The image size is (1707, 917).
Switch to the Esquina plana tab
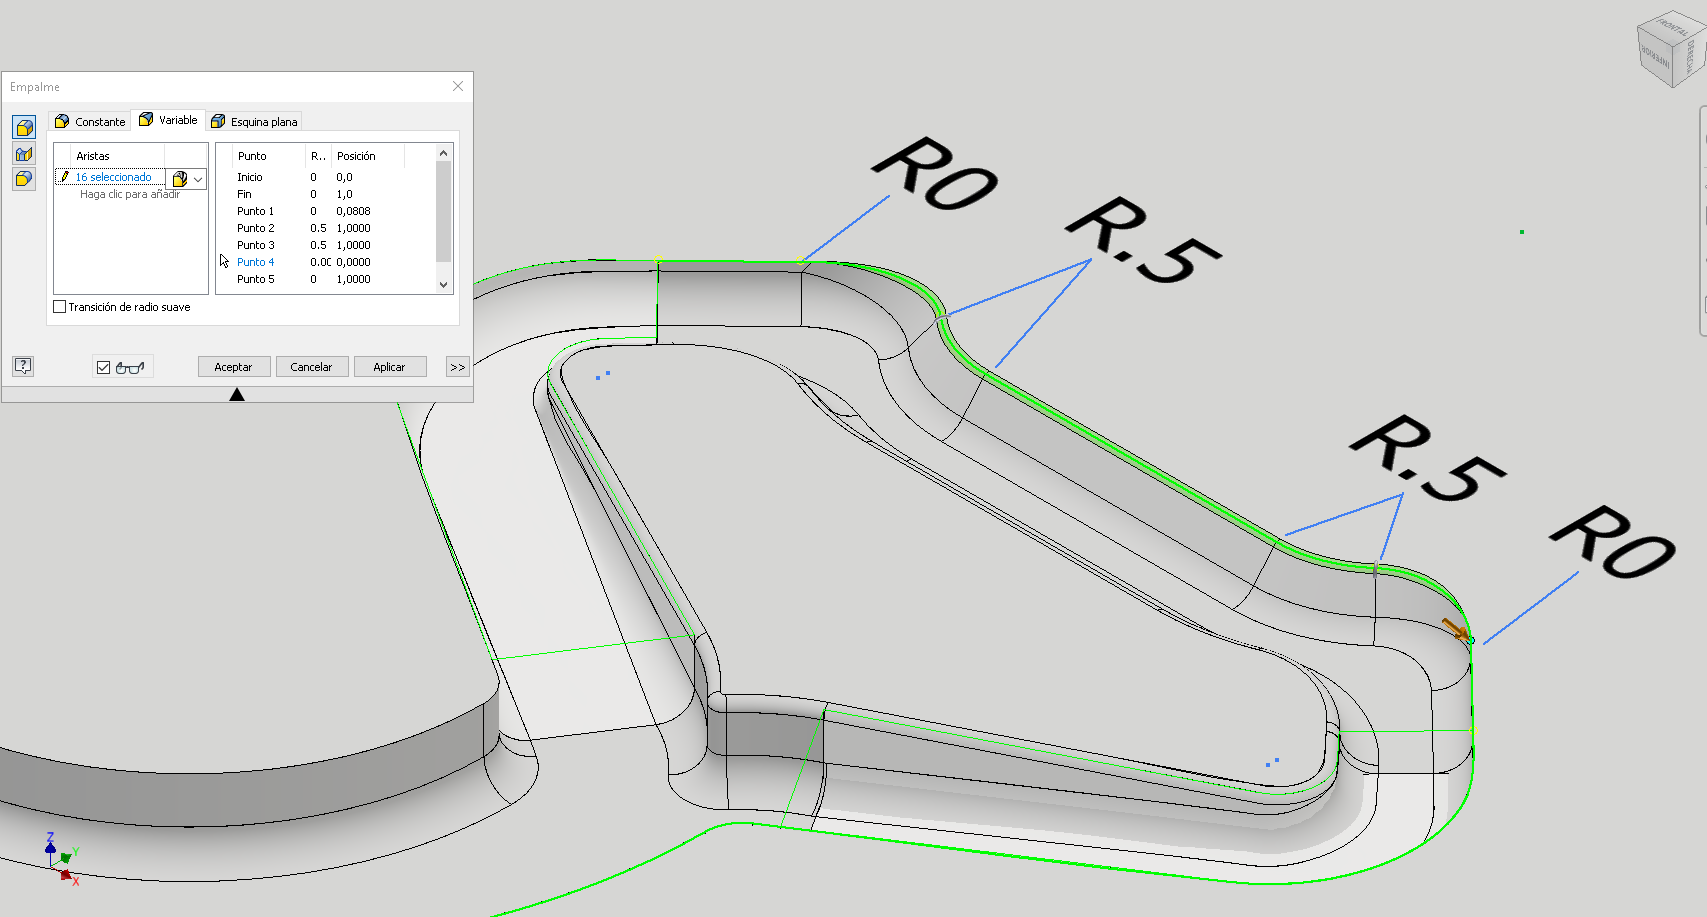point(254,121)
